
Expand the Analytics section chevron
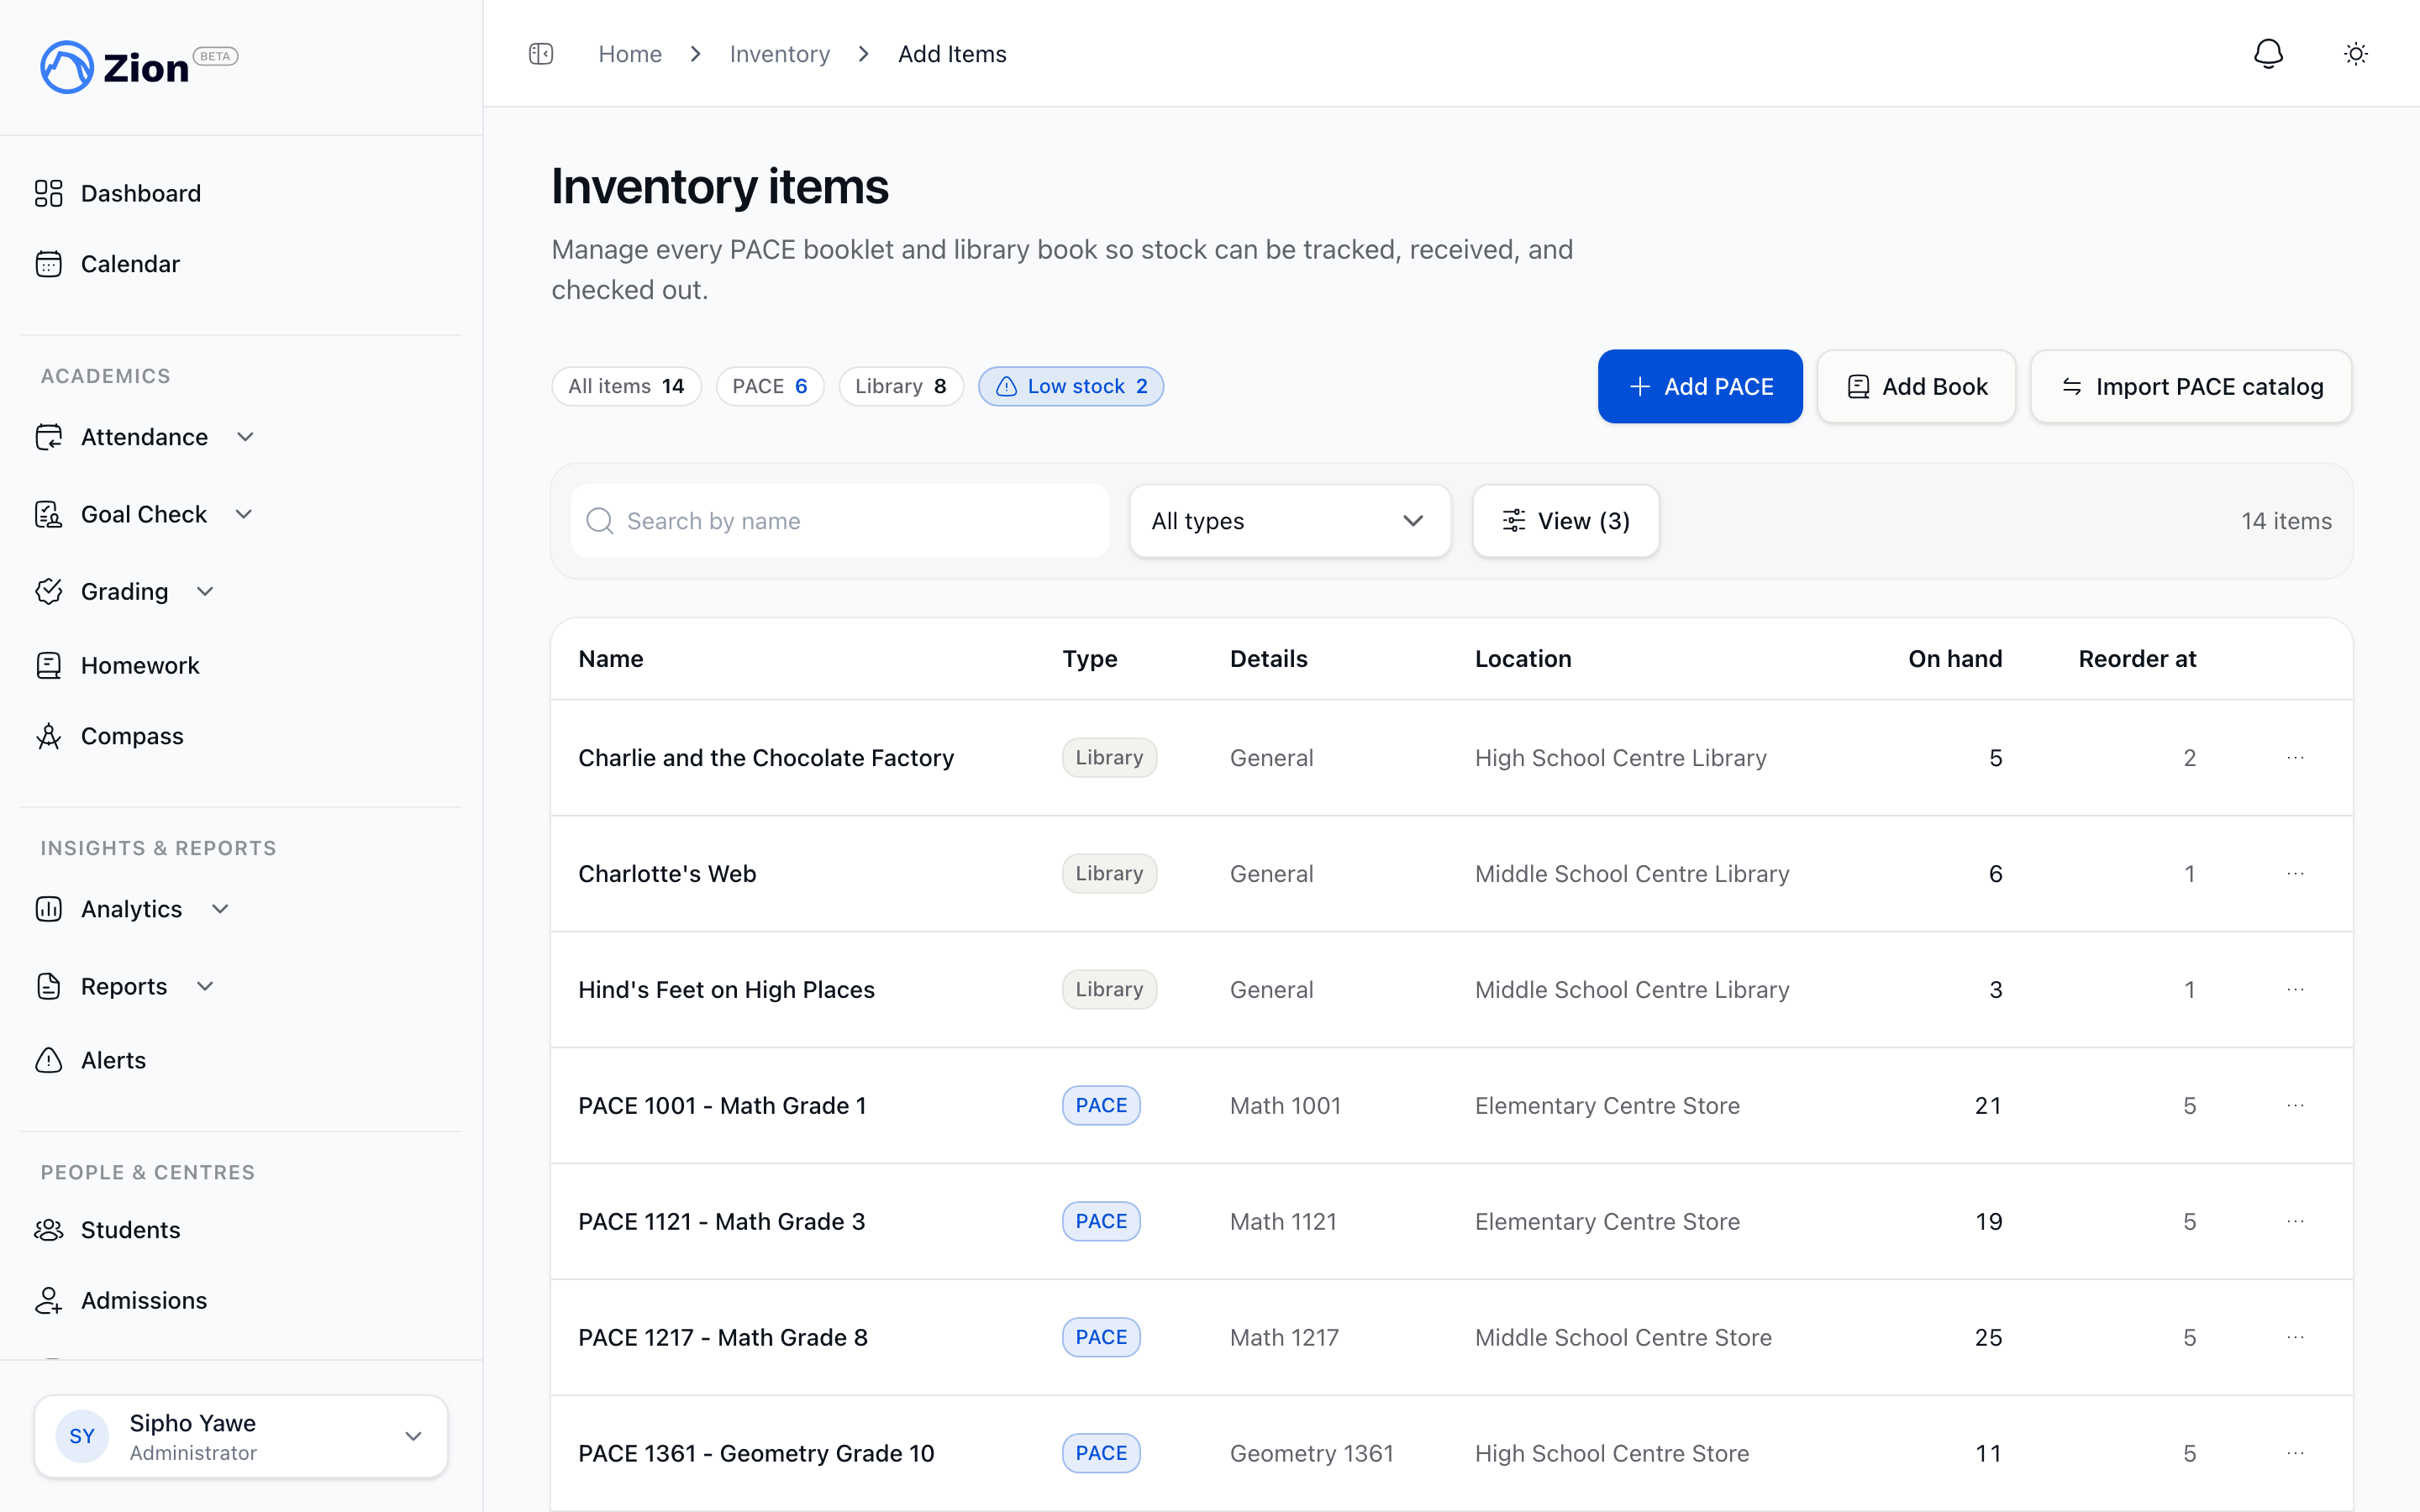point(220,909)
